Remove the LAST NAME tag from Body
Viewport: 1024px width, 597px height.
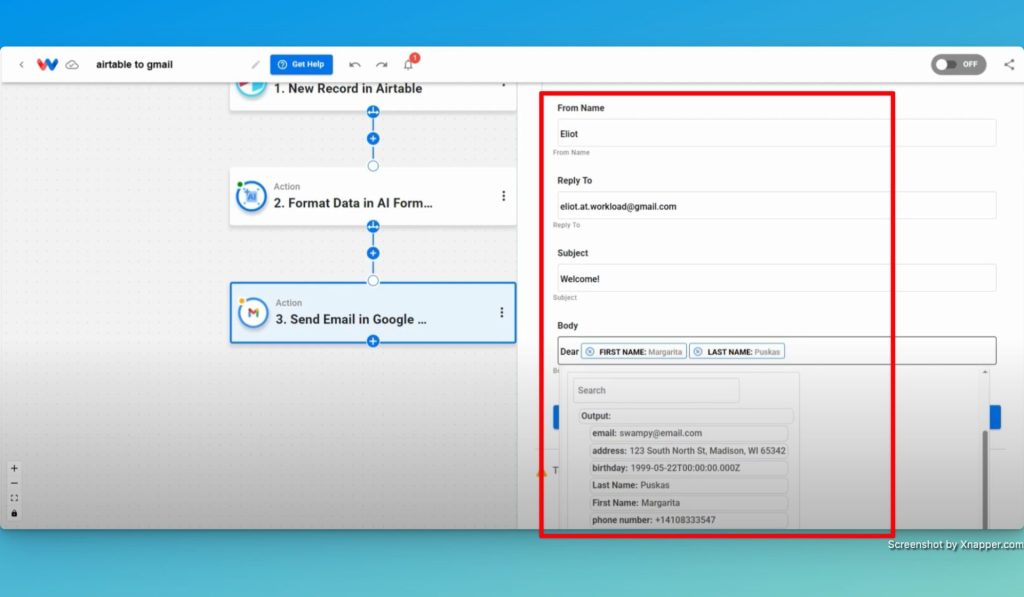coord(698,351)
